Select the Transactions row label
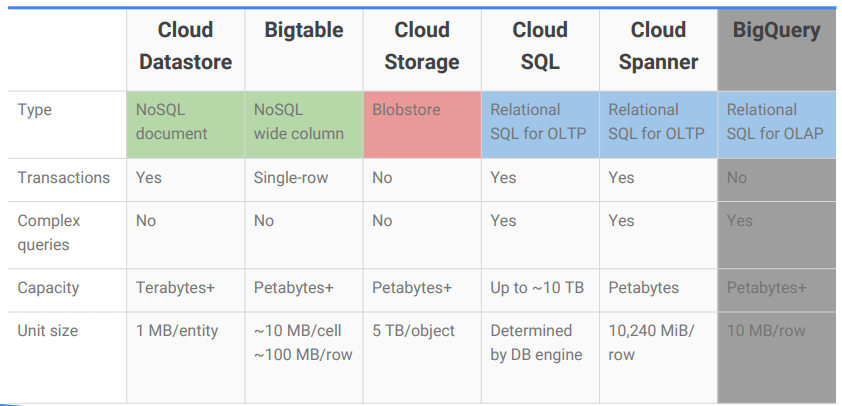842x406 pixels. tap(64, 178)
